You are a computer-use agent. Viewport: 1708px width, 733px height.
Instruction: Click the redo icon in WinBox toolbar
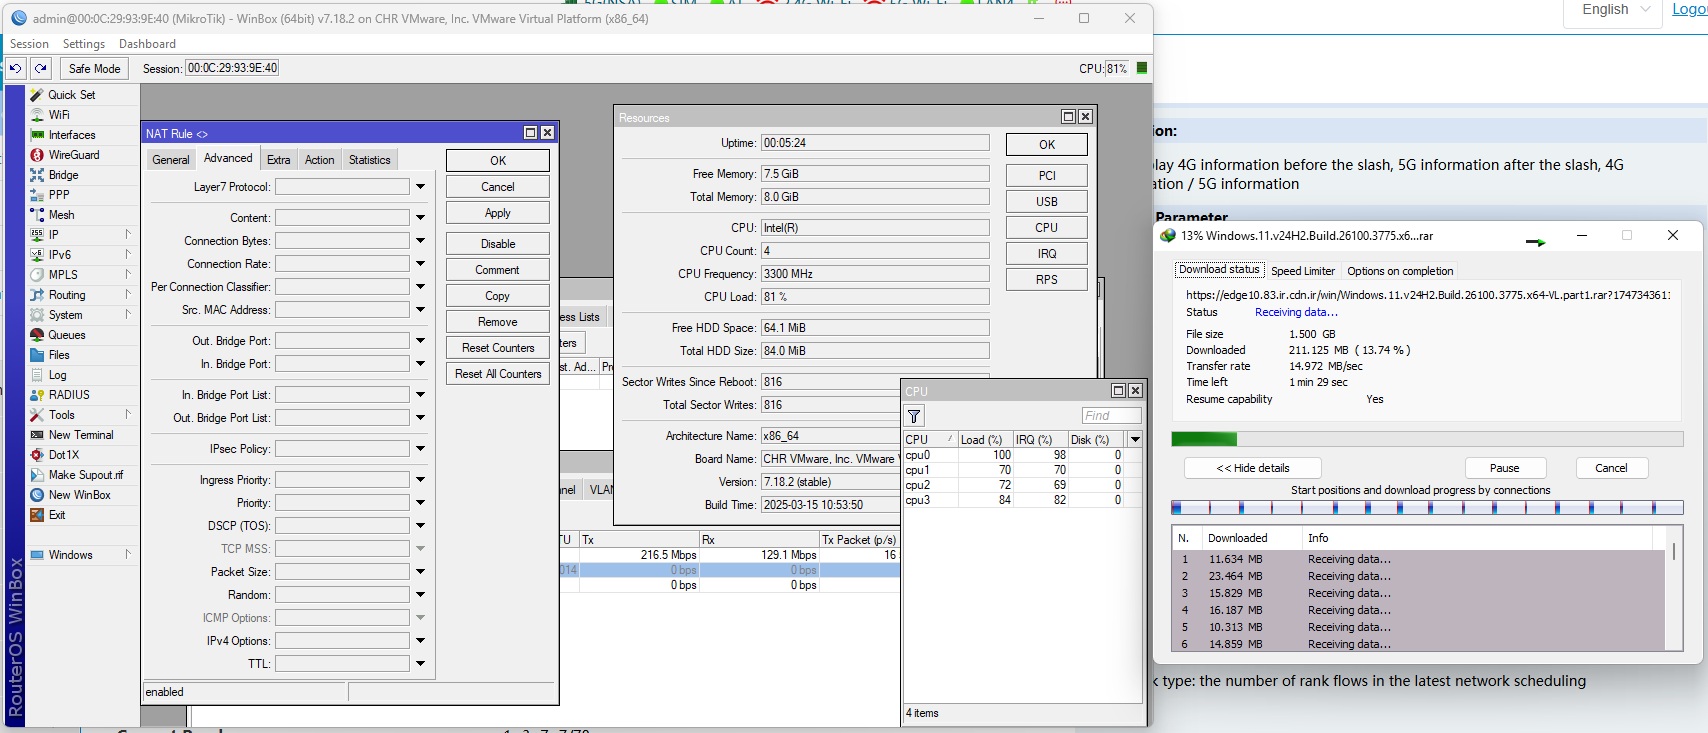pos(41,68)
